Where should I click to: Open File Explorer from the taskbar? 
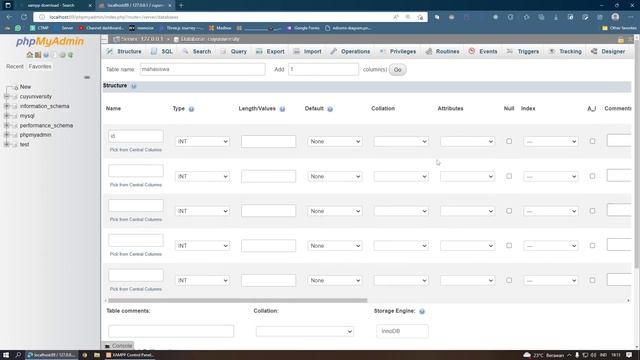(97, 355)
